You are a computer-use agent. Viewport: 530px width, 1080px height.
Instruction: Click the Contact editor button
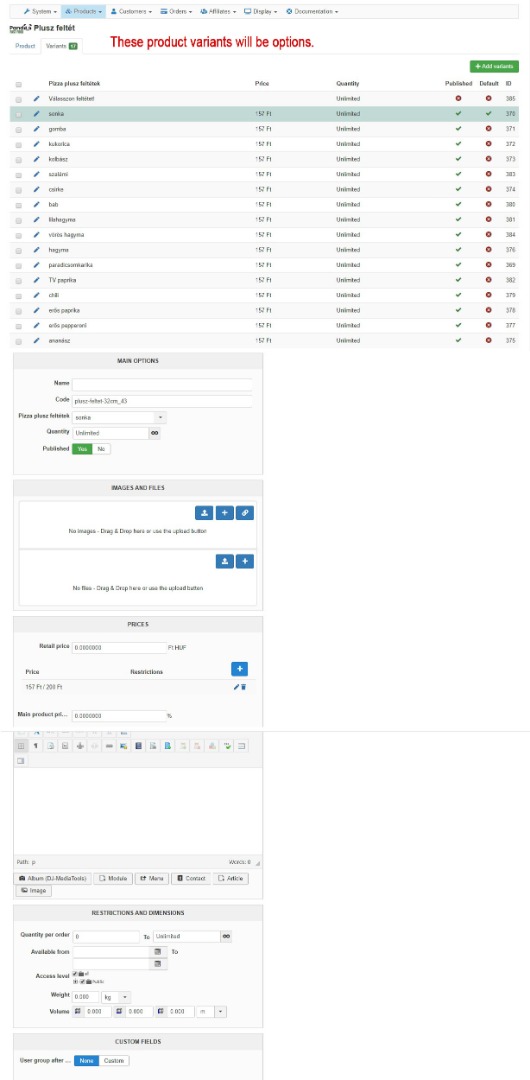(x=190, y=878)
